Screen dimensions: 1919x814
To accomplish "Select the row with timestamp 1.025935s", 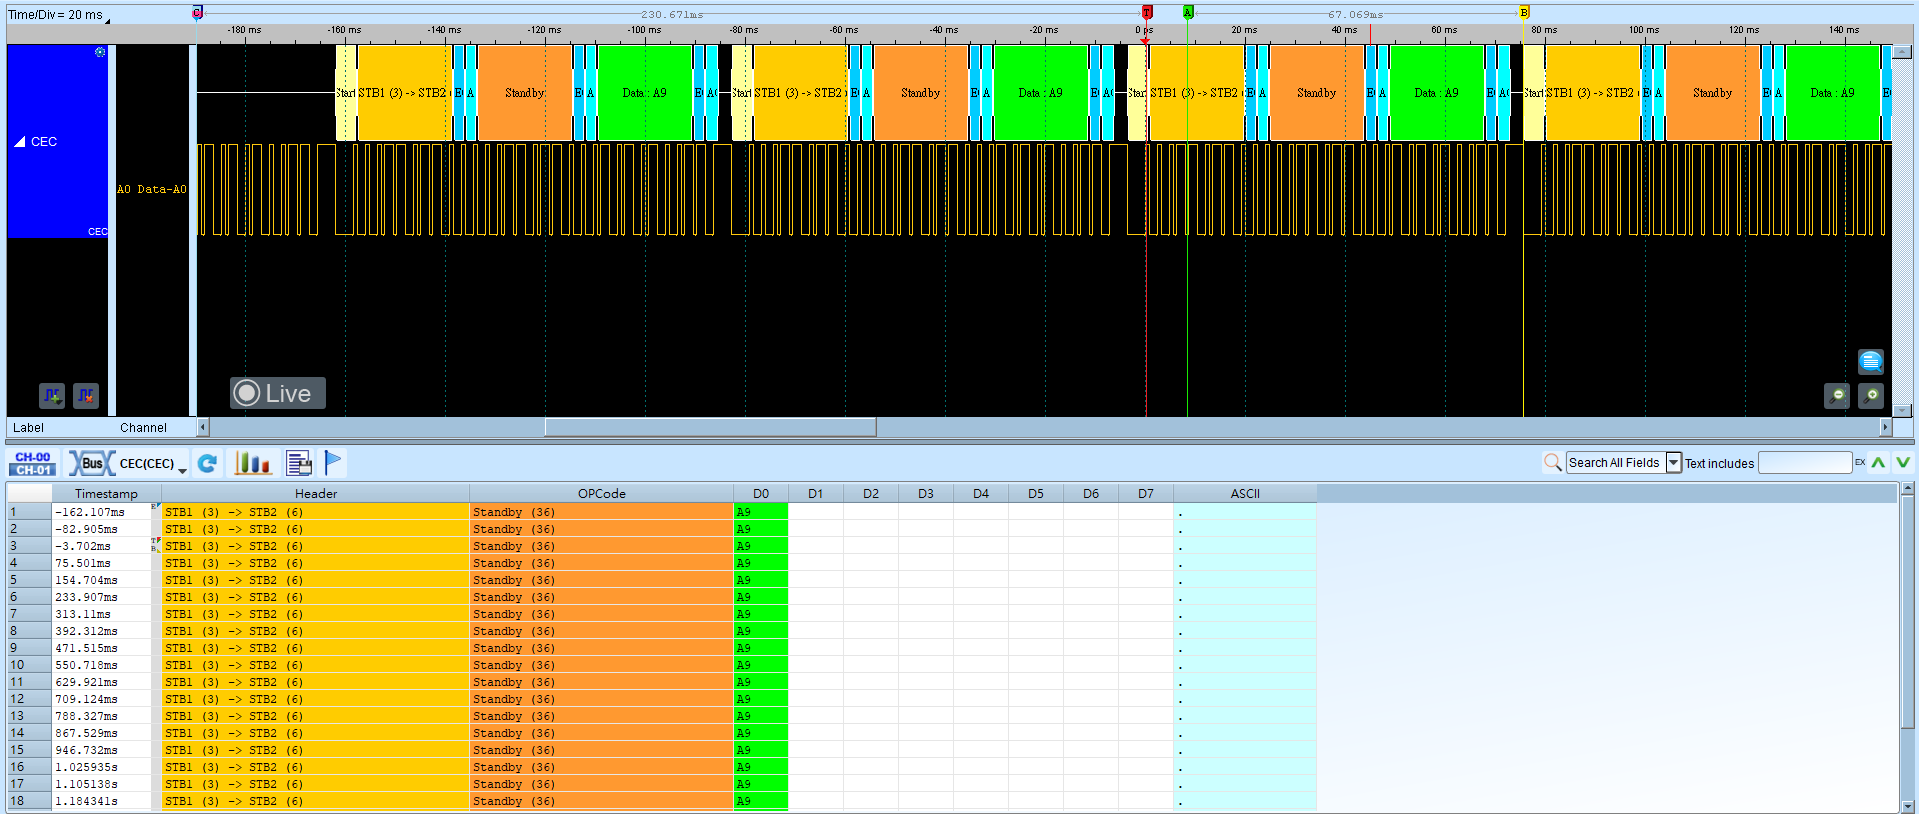I will (661, 767).
